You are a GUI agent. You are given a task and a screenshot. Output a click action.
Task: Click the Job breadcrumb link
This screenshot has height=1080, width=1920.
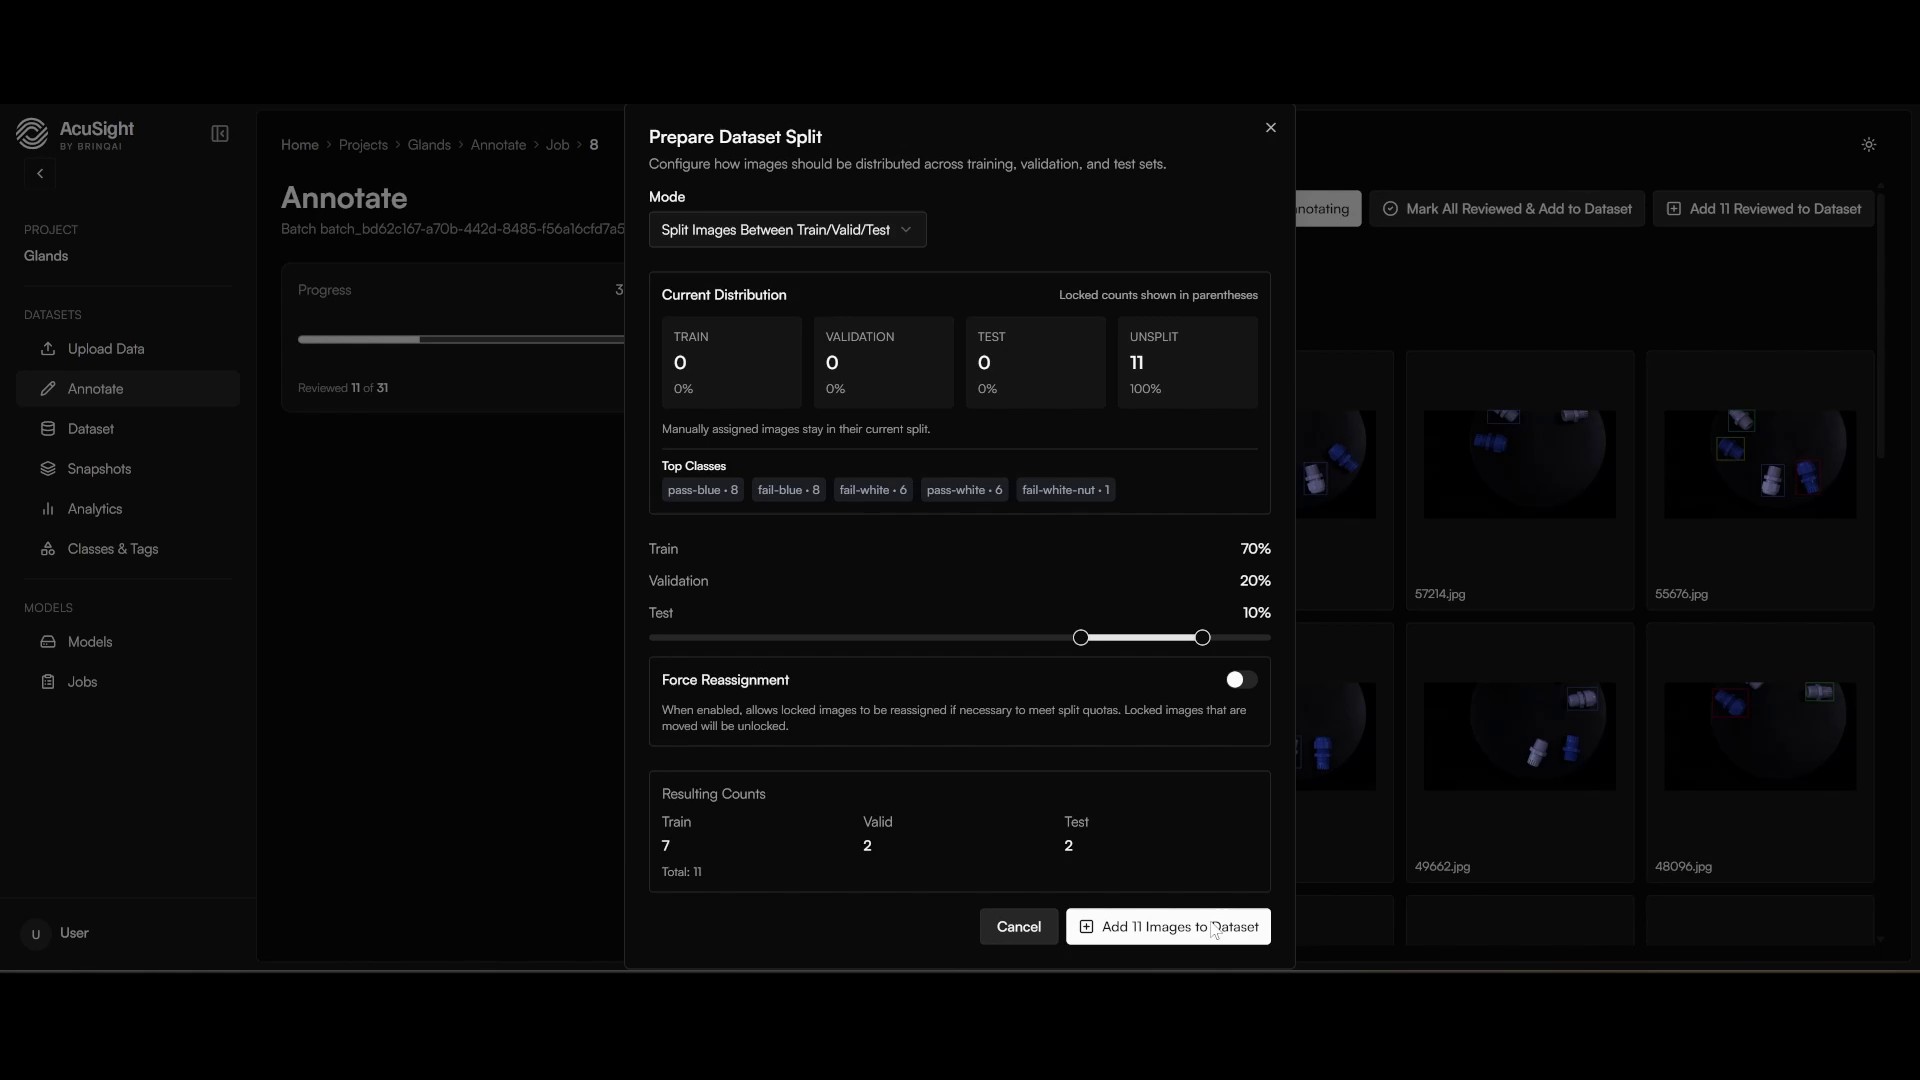pos(557,145)
